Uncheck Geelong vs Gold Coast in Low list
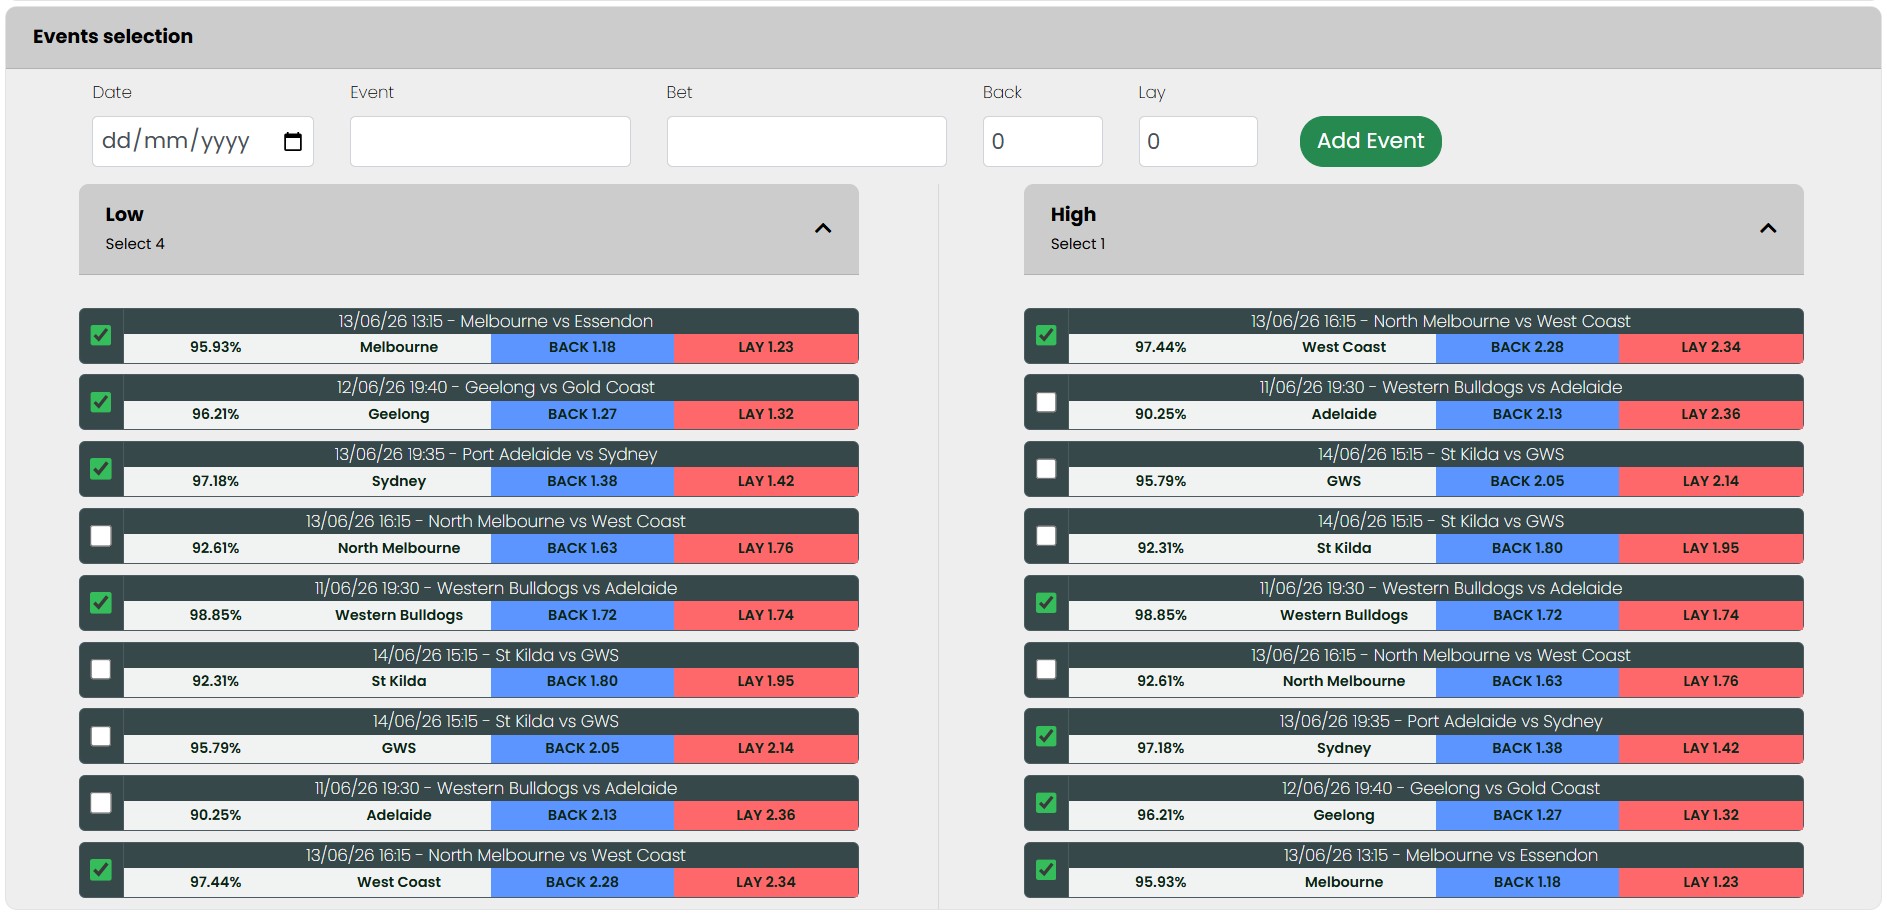This screenshot has width=1887, height=913. pos(101,402)
